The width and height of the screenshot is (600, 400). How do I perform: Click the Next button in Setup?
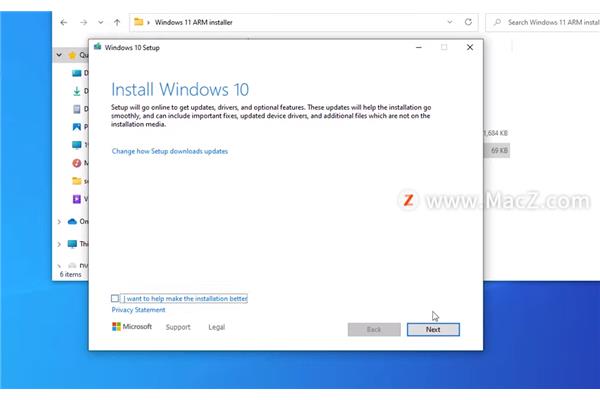pyautogui.click(x=433, y=330)
